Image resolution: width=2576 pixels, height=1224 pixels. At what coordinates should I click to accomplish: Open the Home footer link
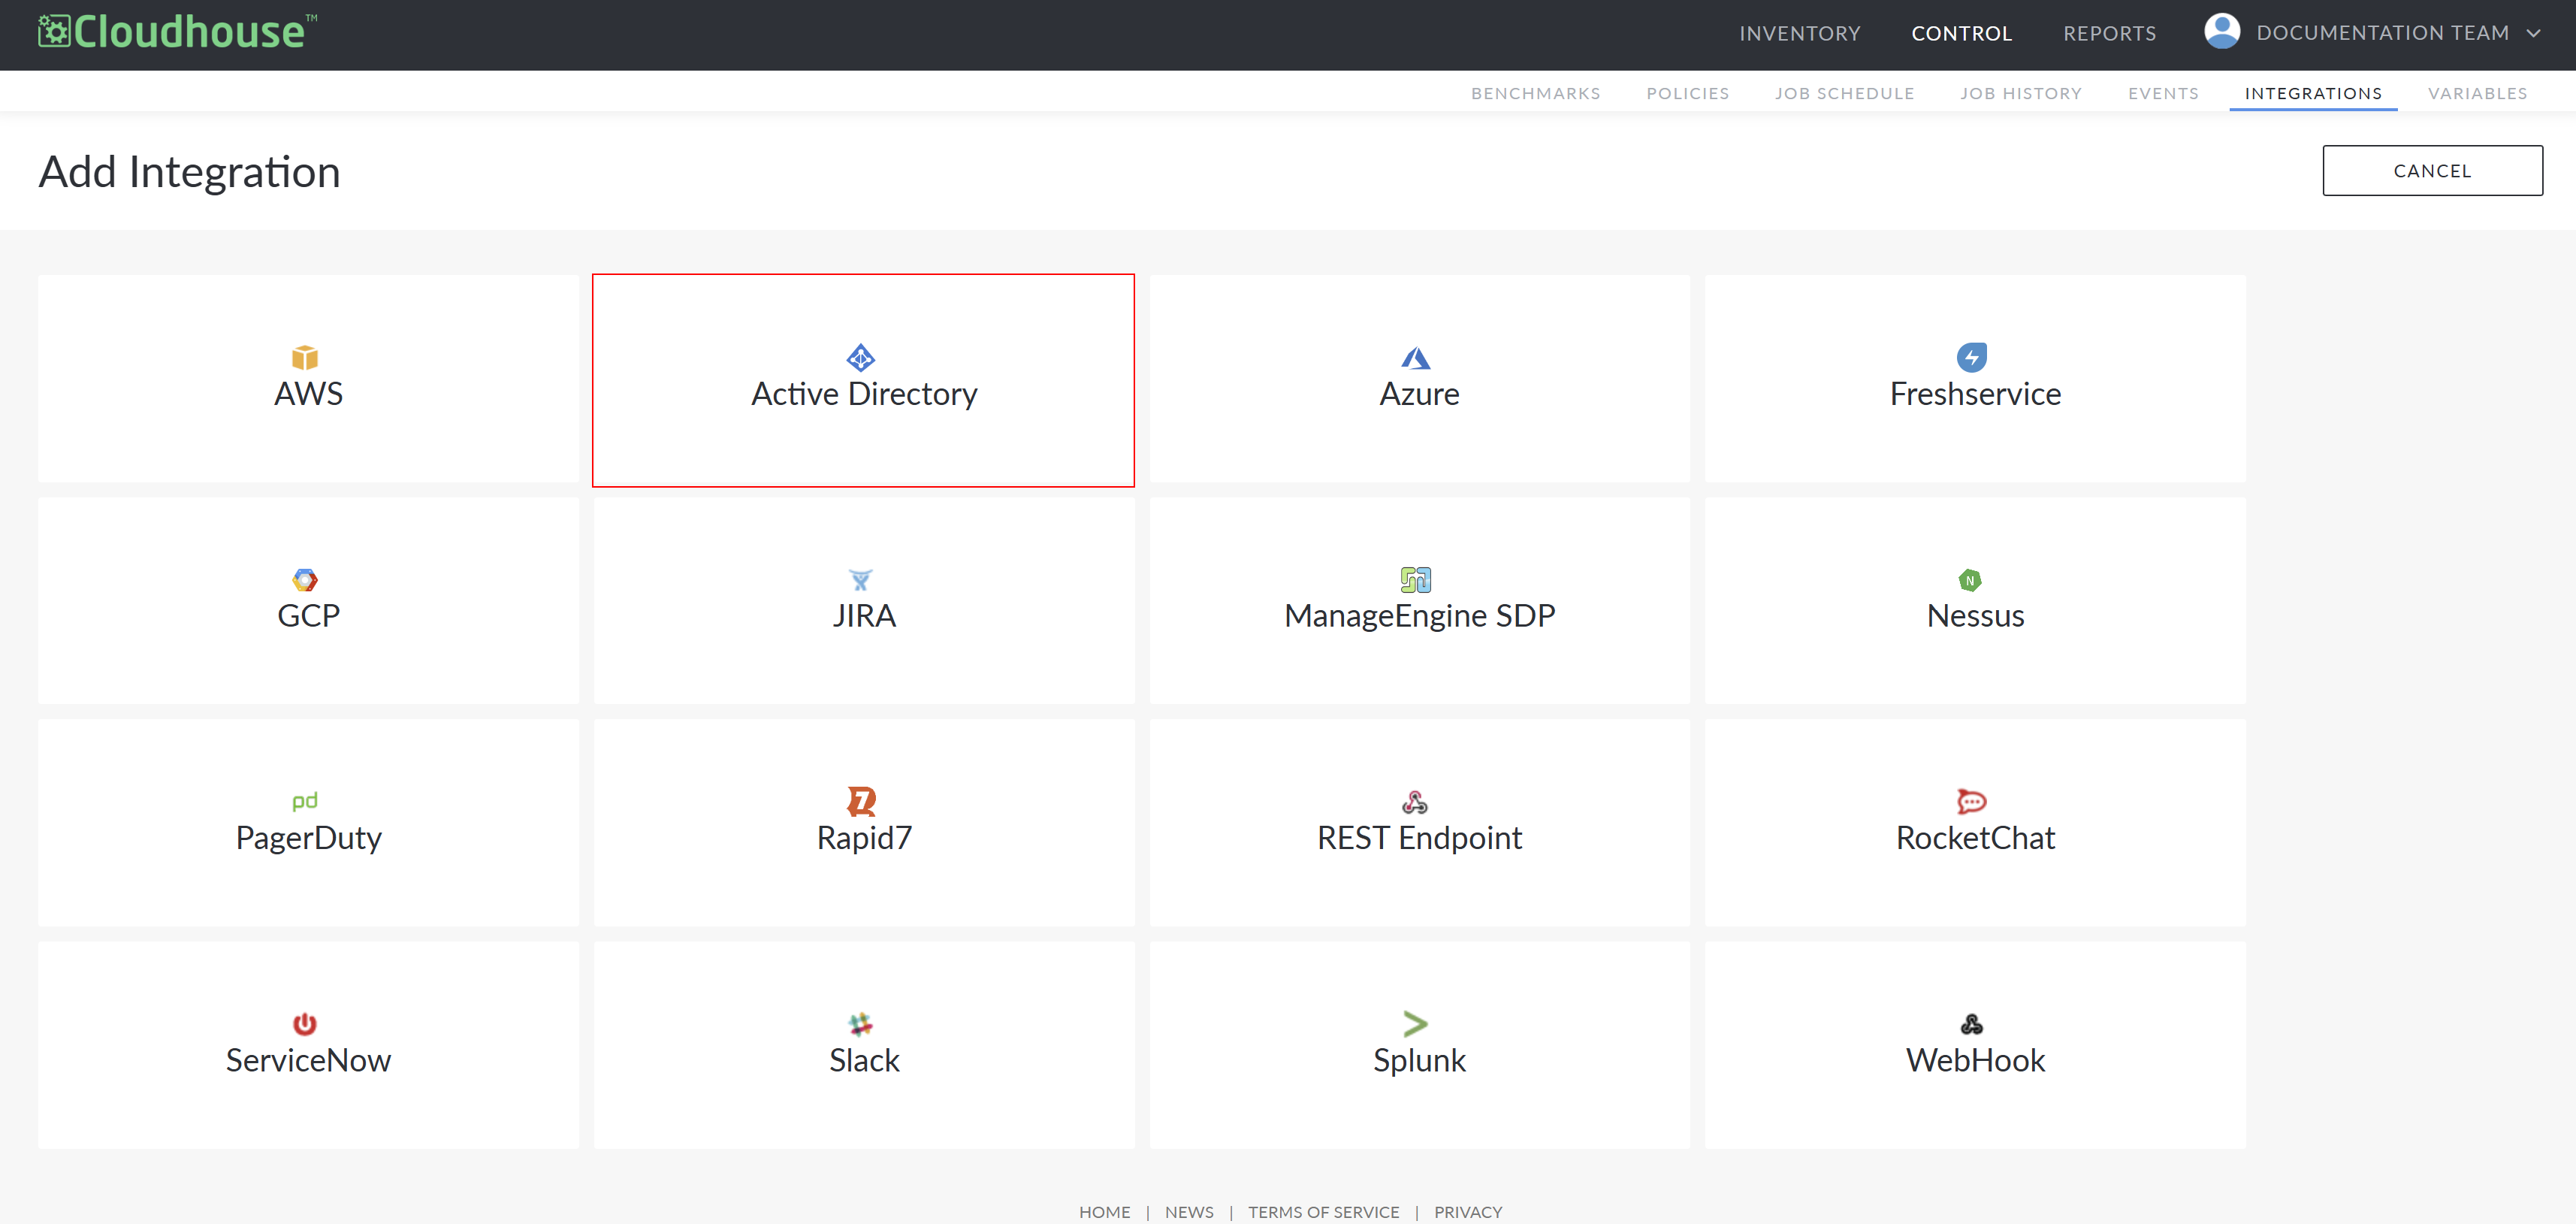pos(1104,1211)
